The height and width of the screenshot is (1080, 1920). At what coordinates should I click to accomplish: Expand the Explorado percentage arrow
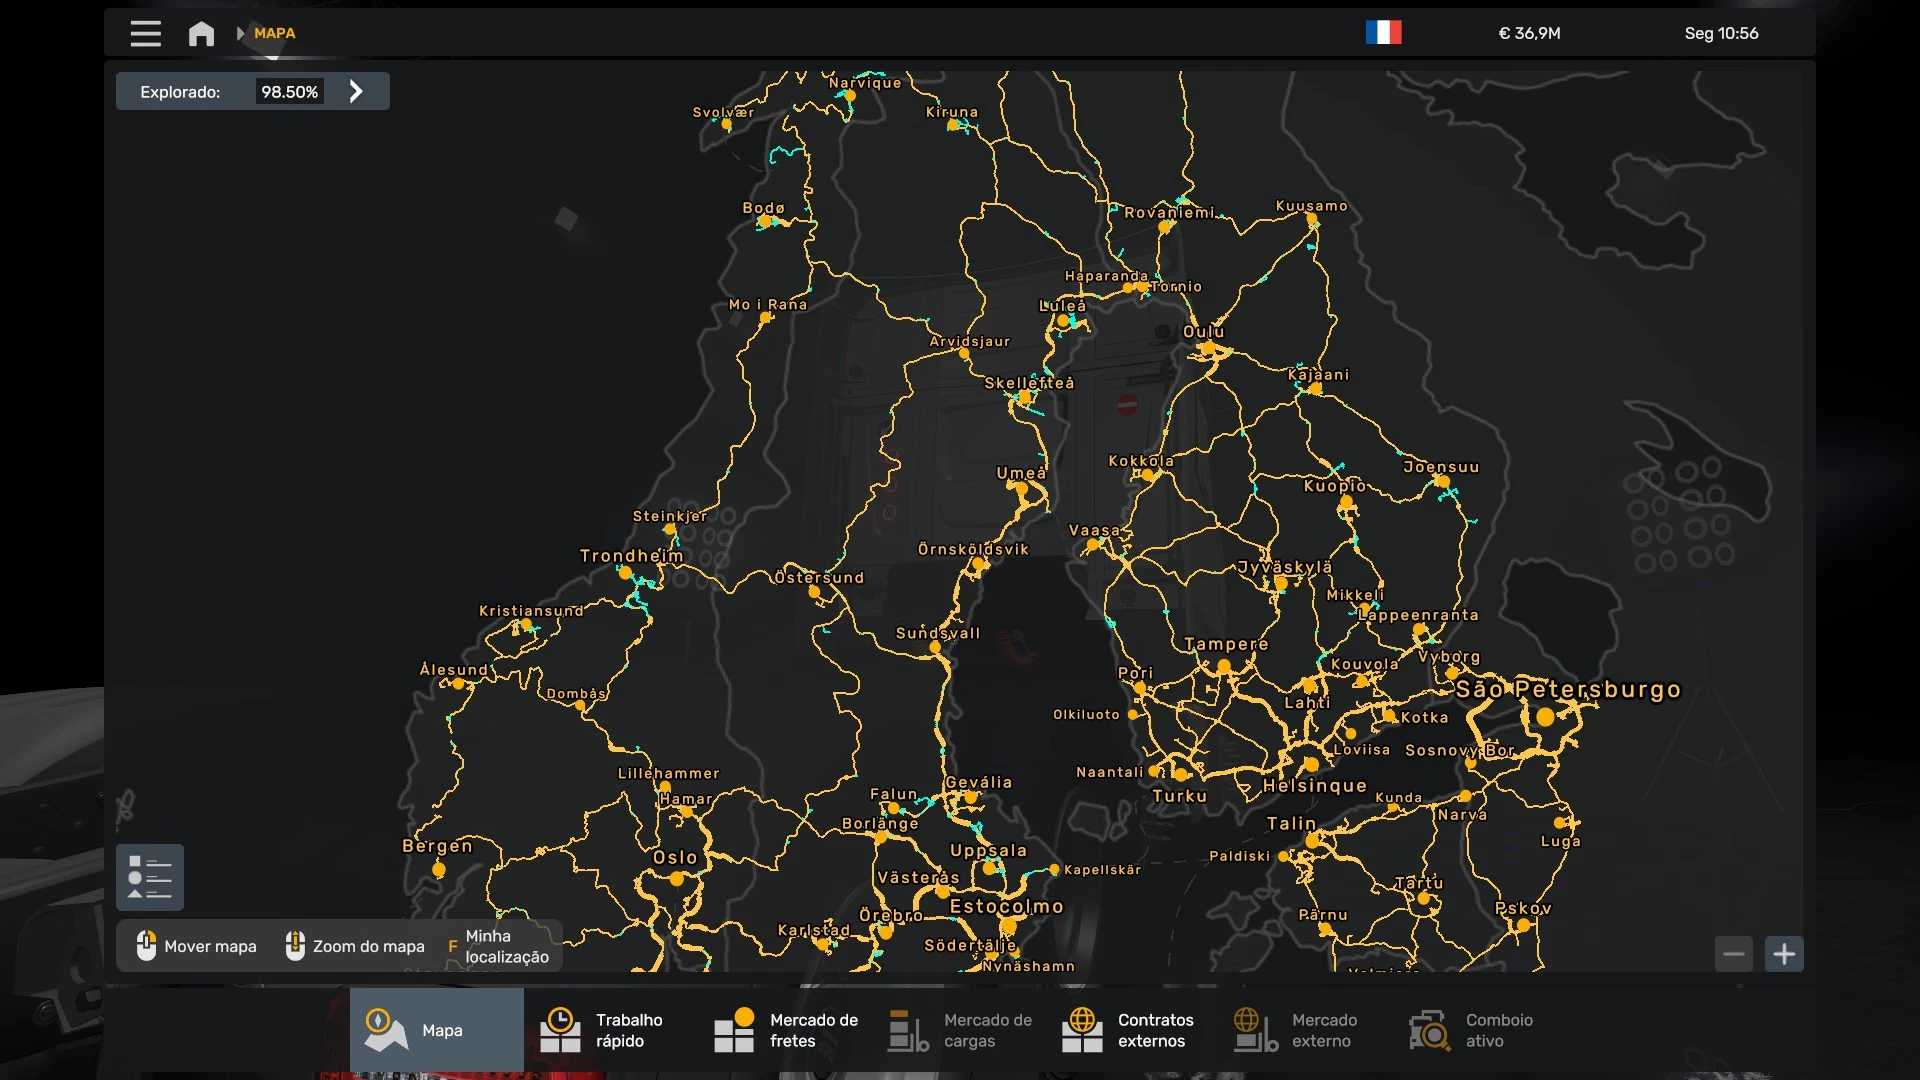click(356, 92)
